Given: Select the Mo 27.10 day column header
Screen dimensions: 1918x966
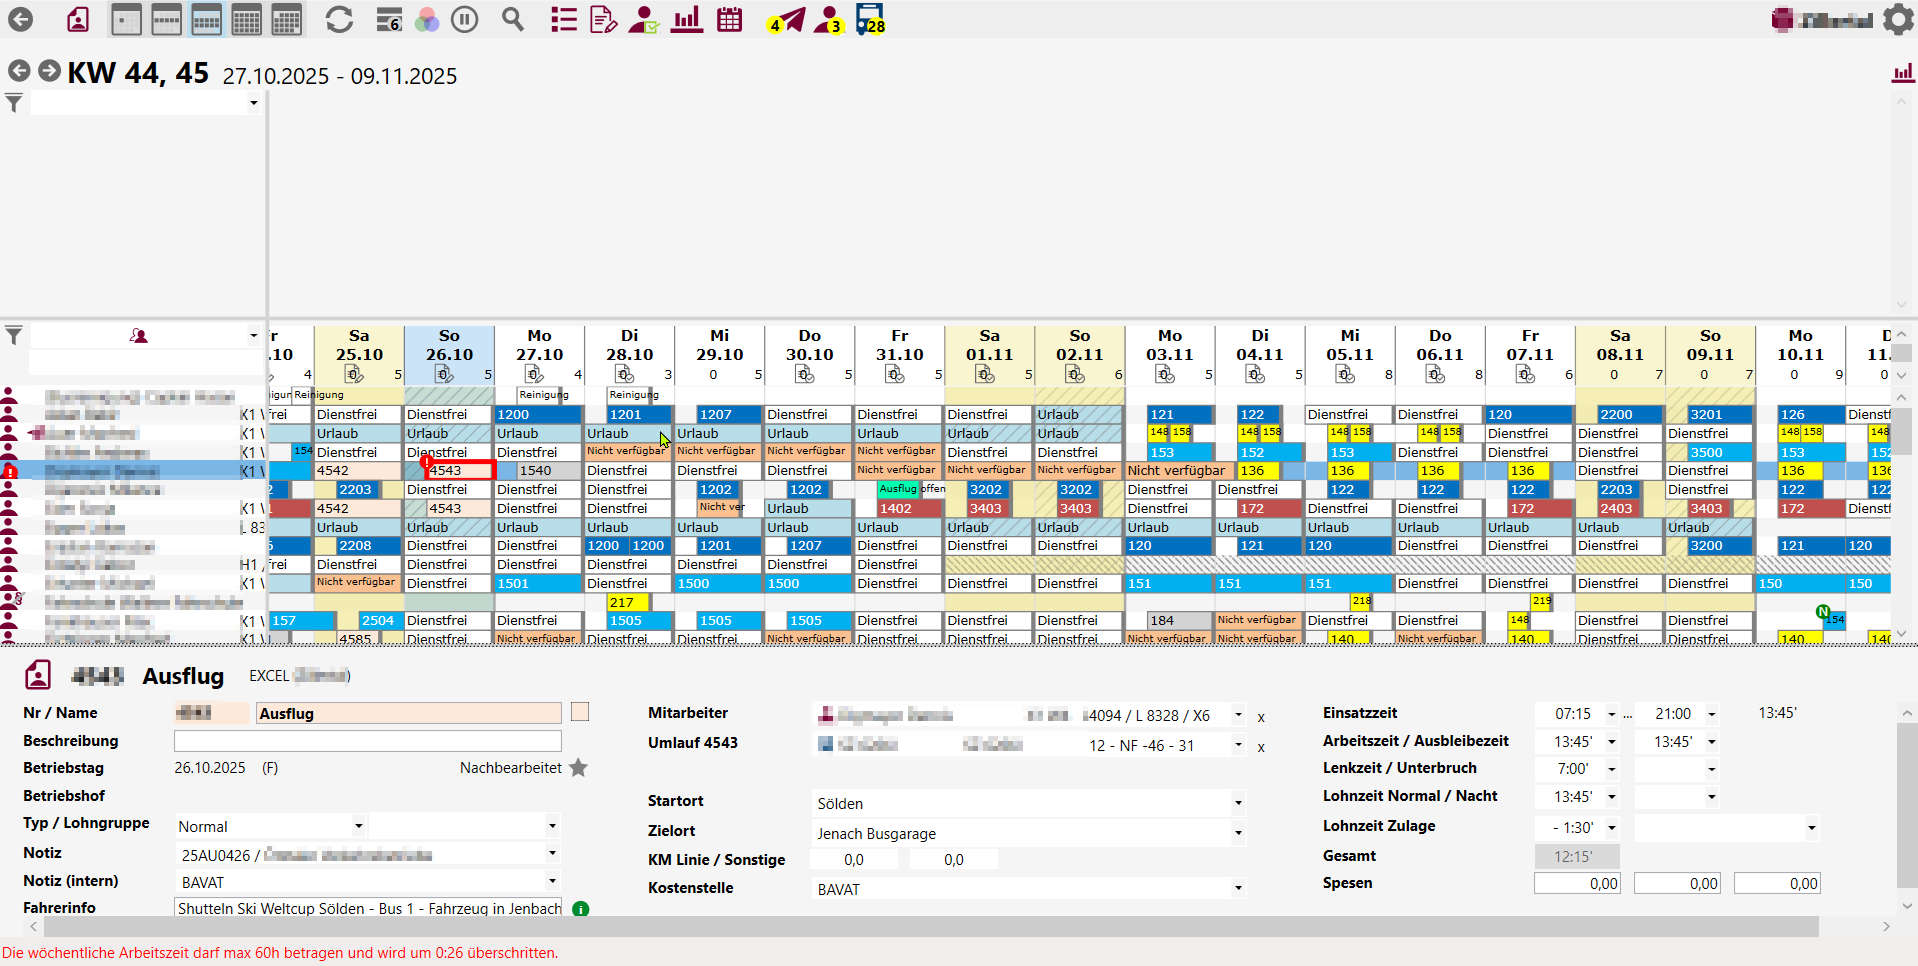Looking at the screenshot, I should pos(539,345).
